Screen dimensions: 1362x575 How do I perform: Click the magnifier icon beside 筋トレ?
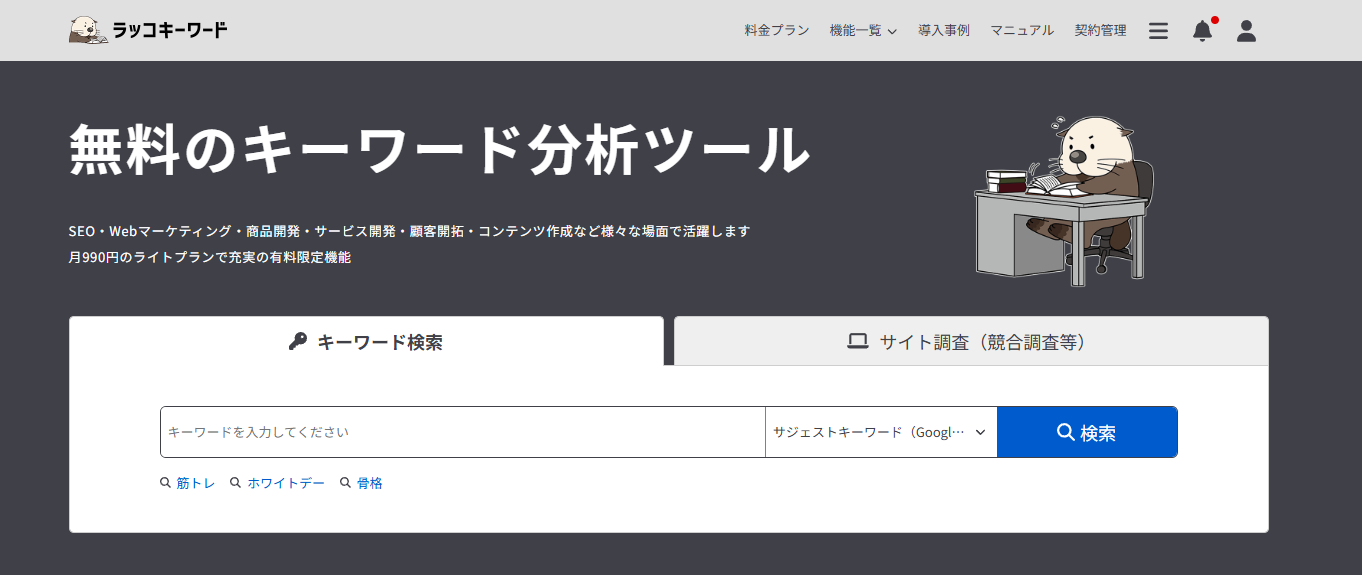165,483
